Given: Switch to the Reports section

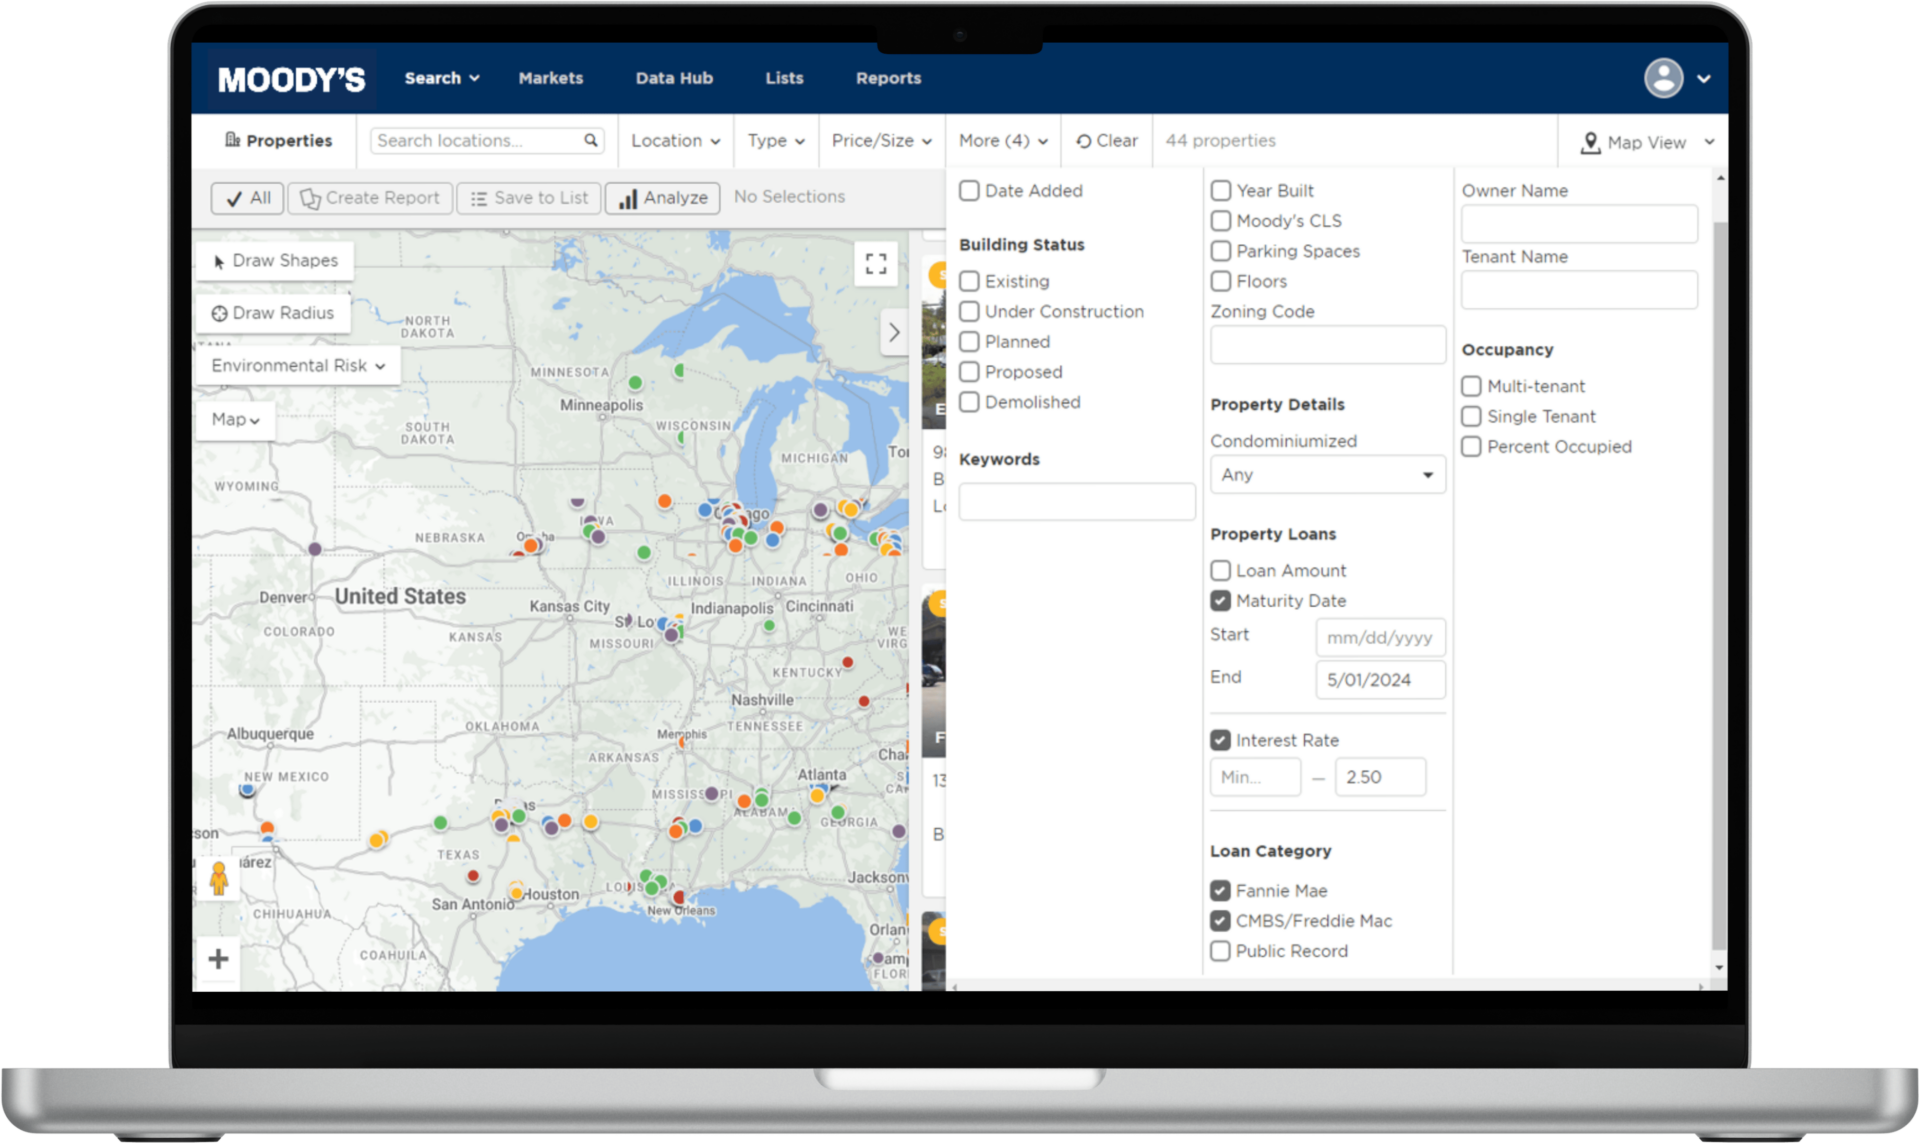Looking at the screenshot, I should (888, 77).
